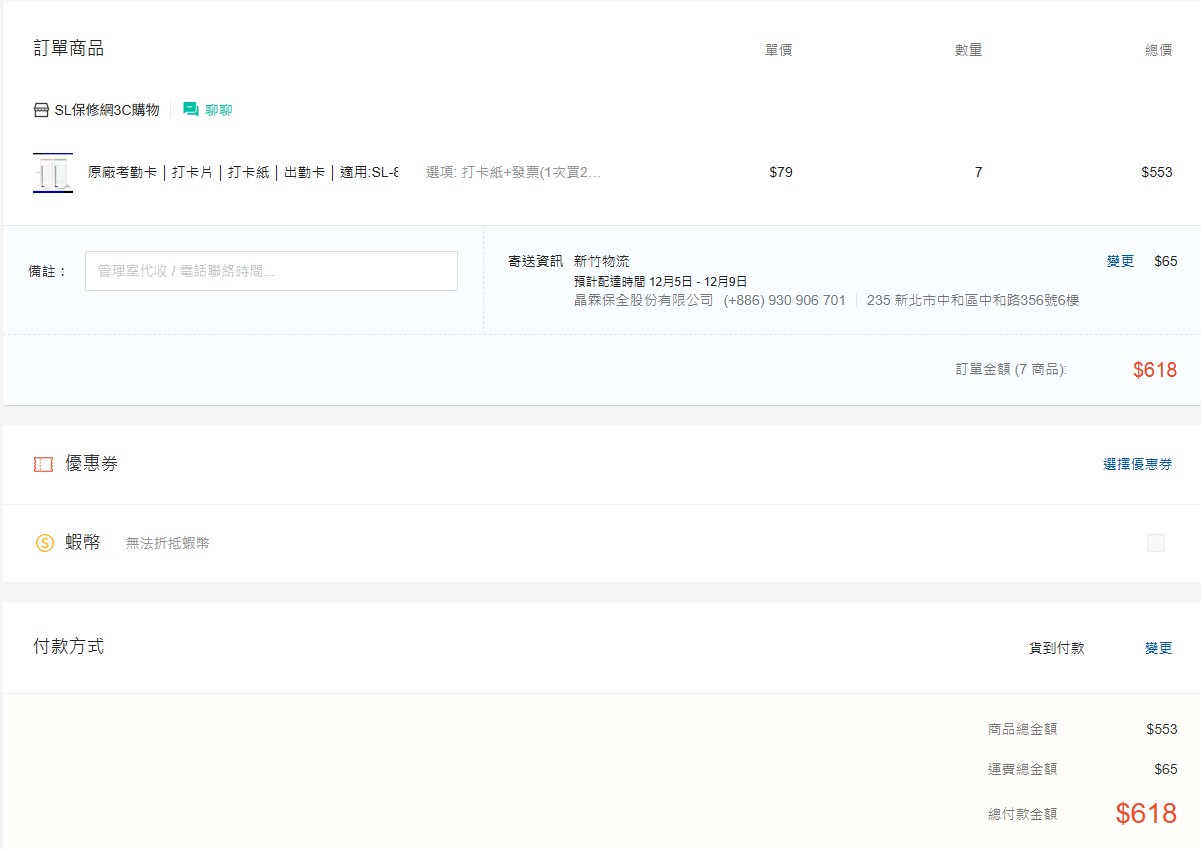
Task: Open the 選擇優惠券 coupon selector
Action: click(1137, 464)
